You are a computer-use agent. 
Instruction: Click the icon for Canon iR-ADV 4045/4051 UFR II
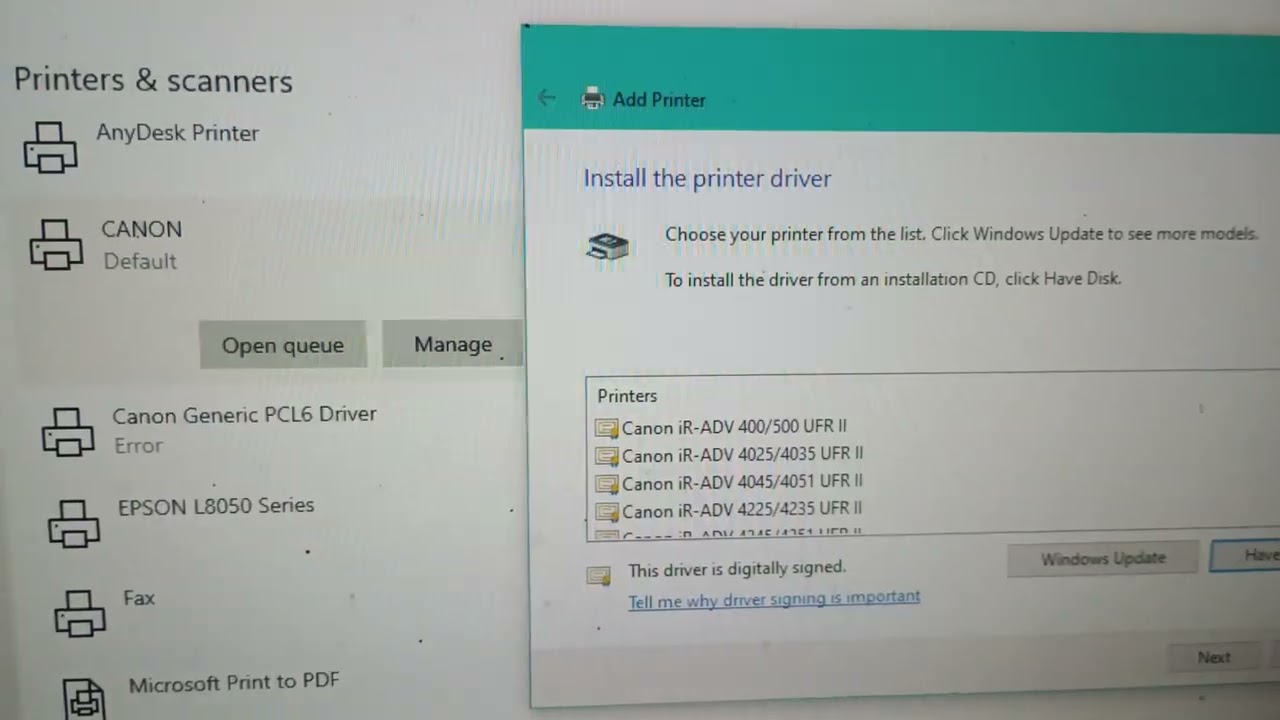click(606, 484)
